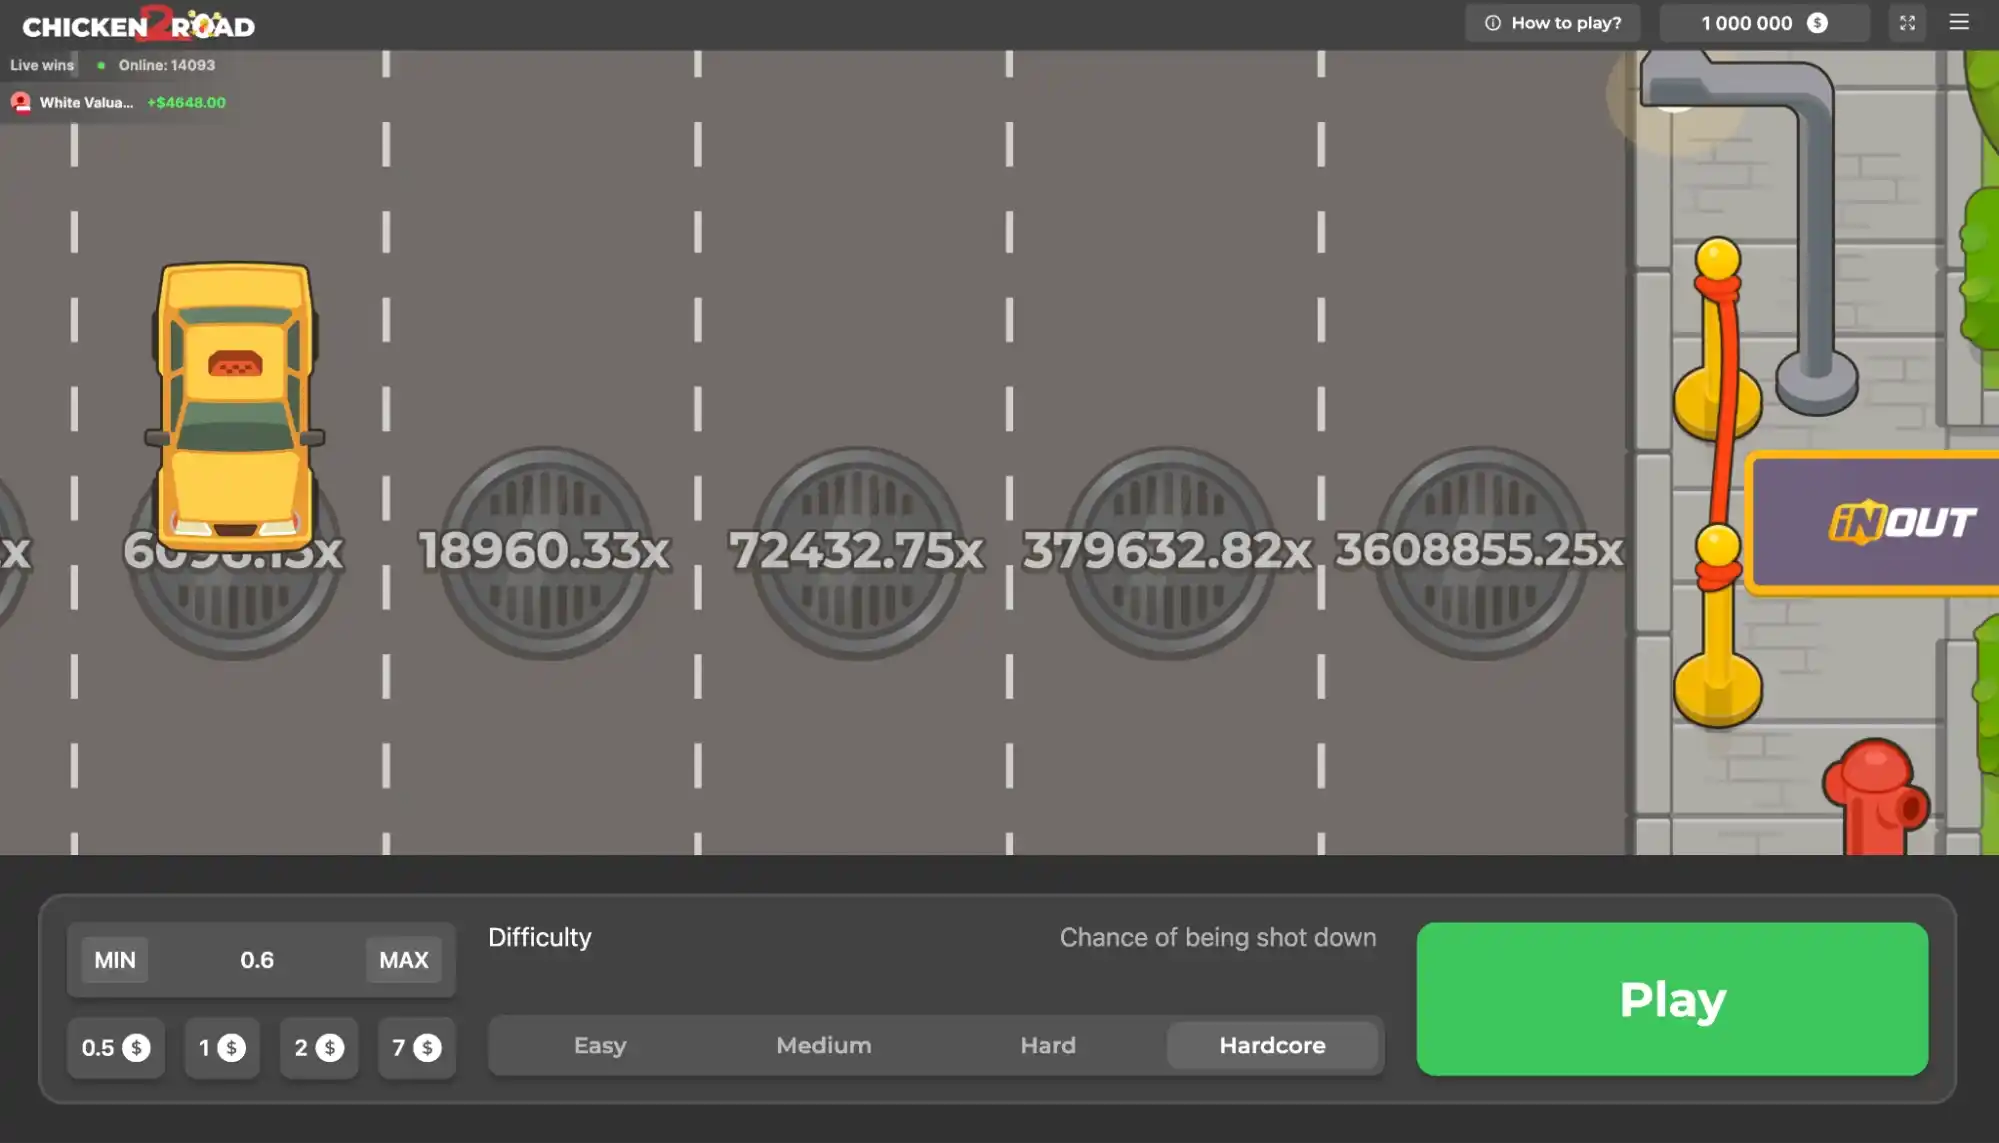
Task: Click the 18960.33x manhole multiplier
Action: point(545,552)
